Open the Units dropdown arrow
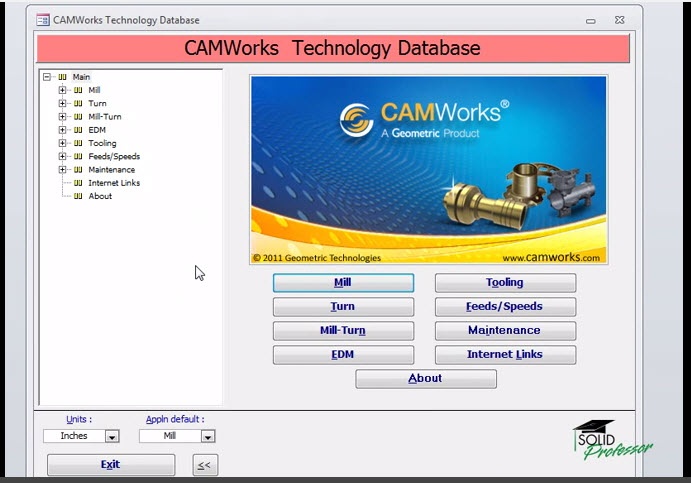 112,436
